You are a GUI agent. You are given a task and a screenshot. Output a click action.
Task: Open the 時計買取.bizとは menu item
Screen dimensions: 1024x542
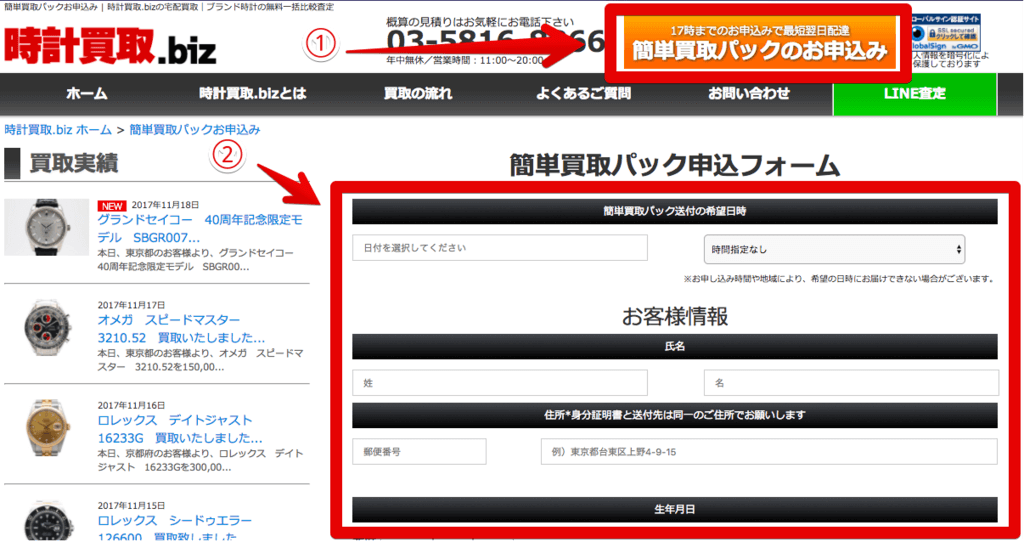click(253, 93)
